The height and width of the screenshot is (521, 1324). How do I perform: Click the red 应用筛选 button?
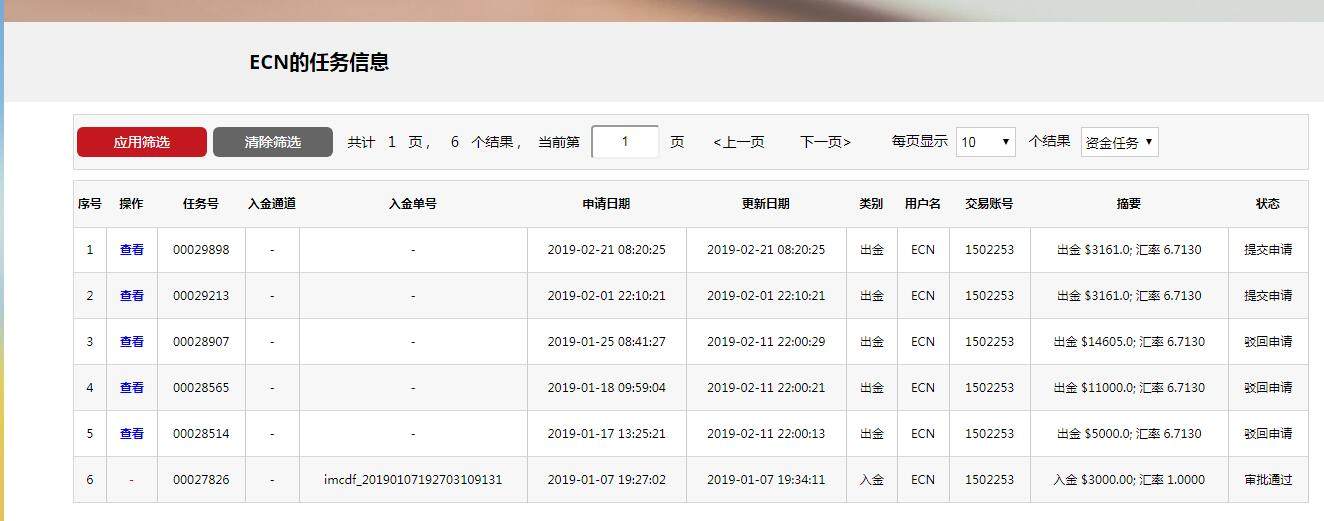(x=141, y=142)
